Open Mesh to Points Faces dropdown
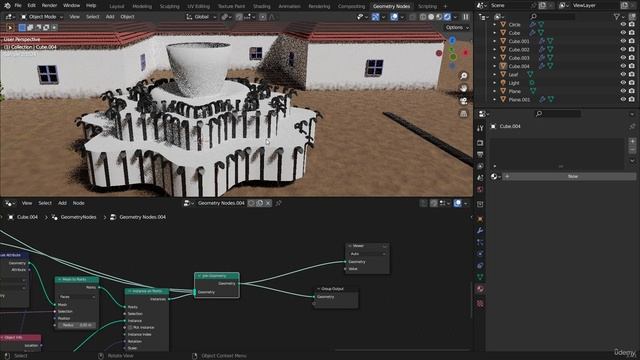 click(x=77, y=297)
